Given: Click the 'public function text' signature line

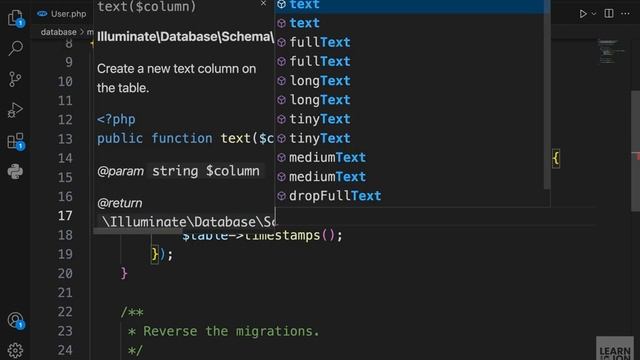Looking at the screenshot, I should point(185,138).
